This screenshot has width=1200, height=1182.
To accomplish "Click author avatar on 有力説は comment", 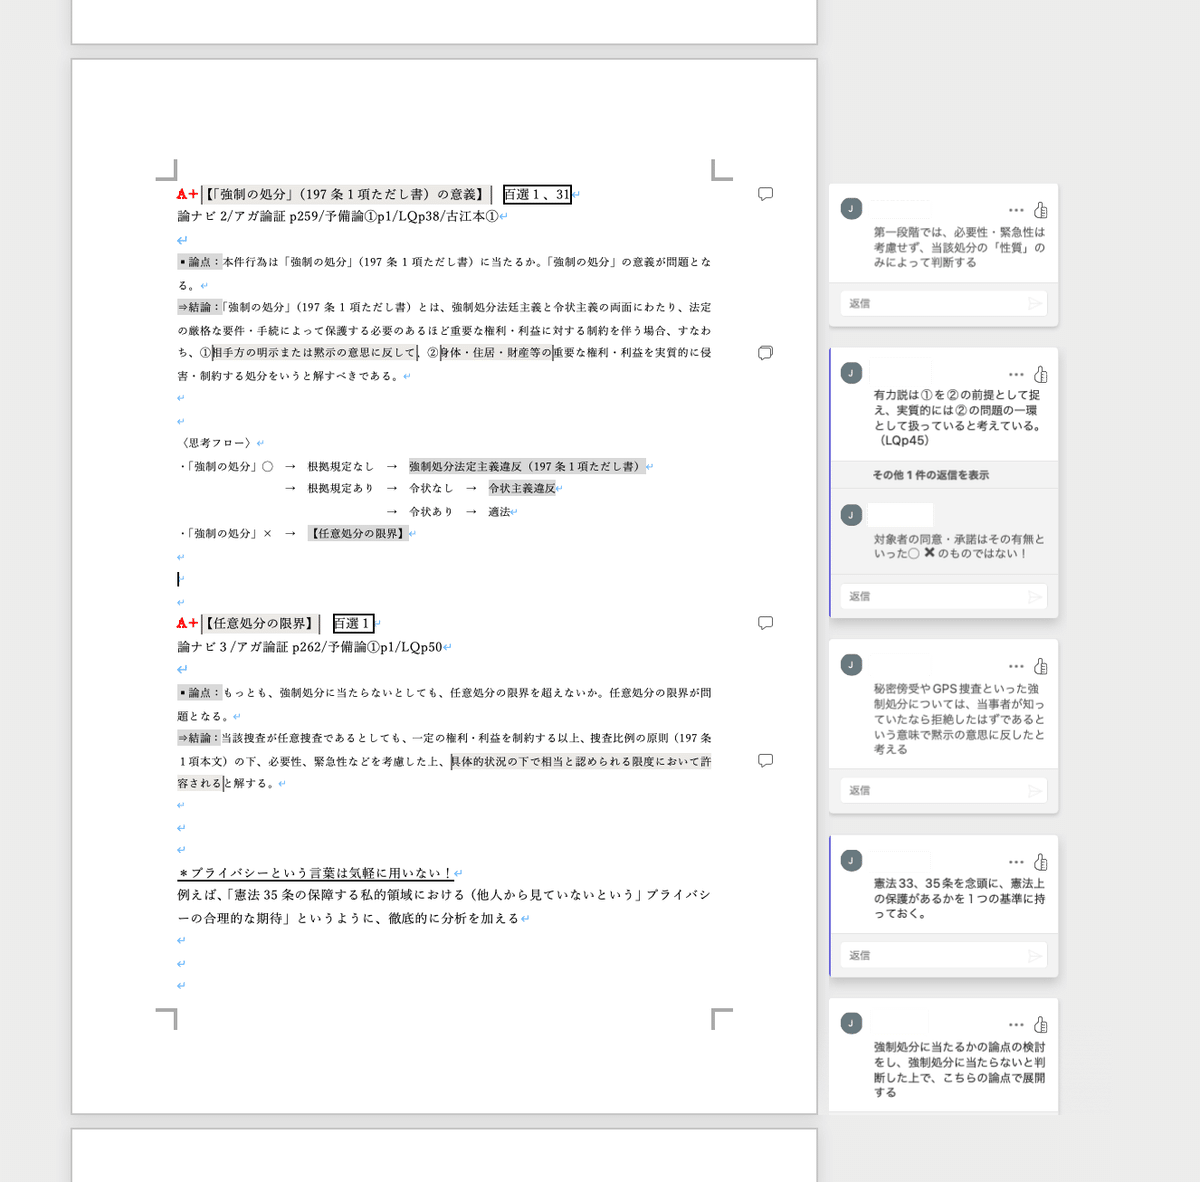I will coord(851,373).
